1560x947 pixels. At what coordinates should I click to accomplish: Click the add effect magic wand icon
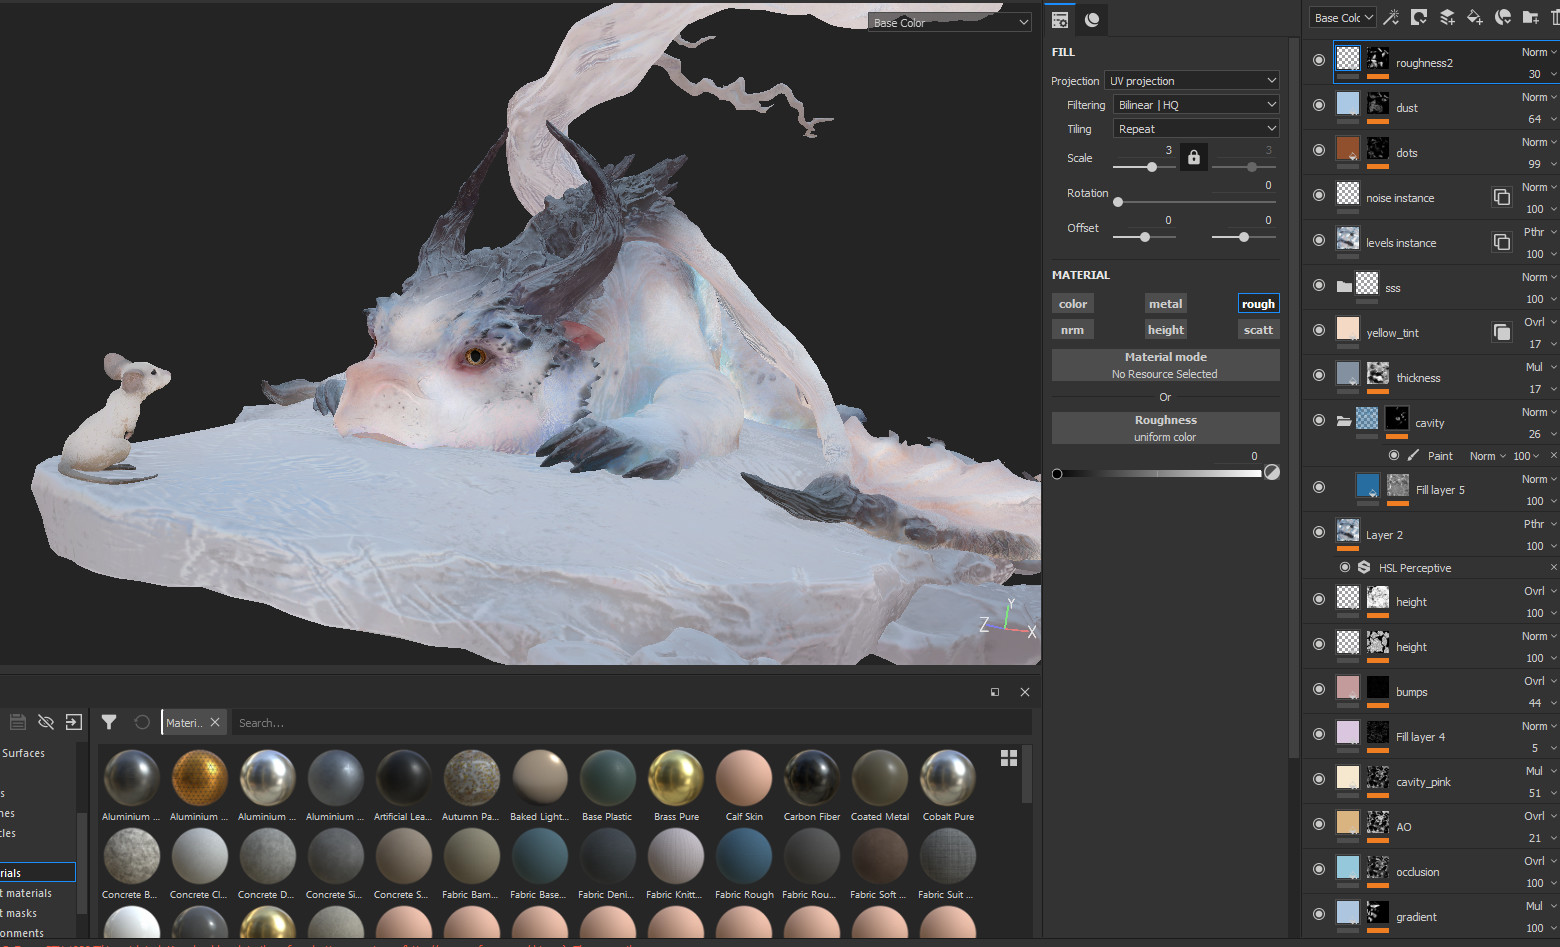tap(1391, 17)
